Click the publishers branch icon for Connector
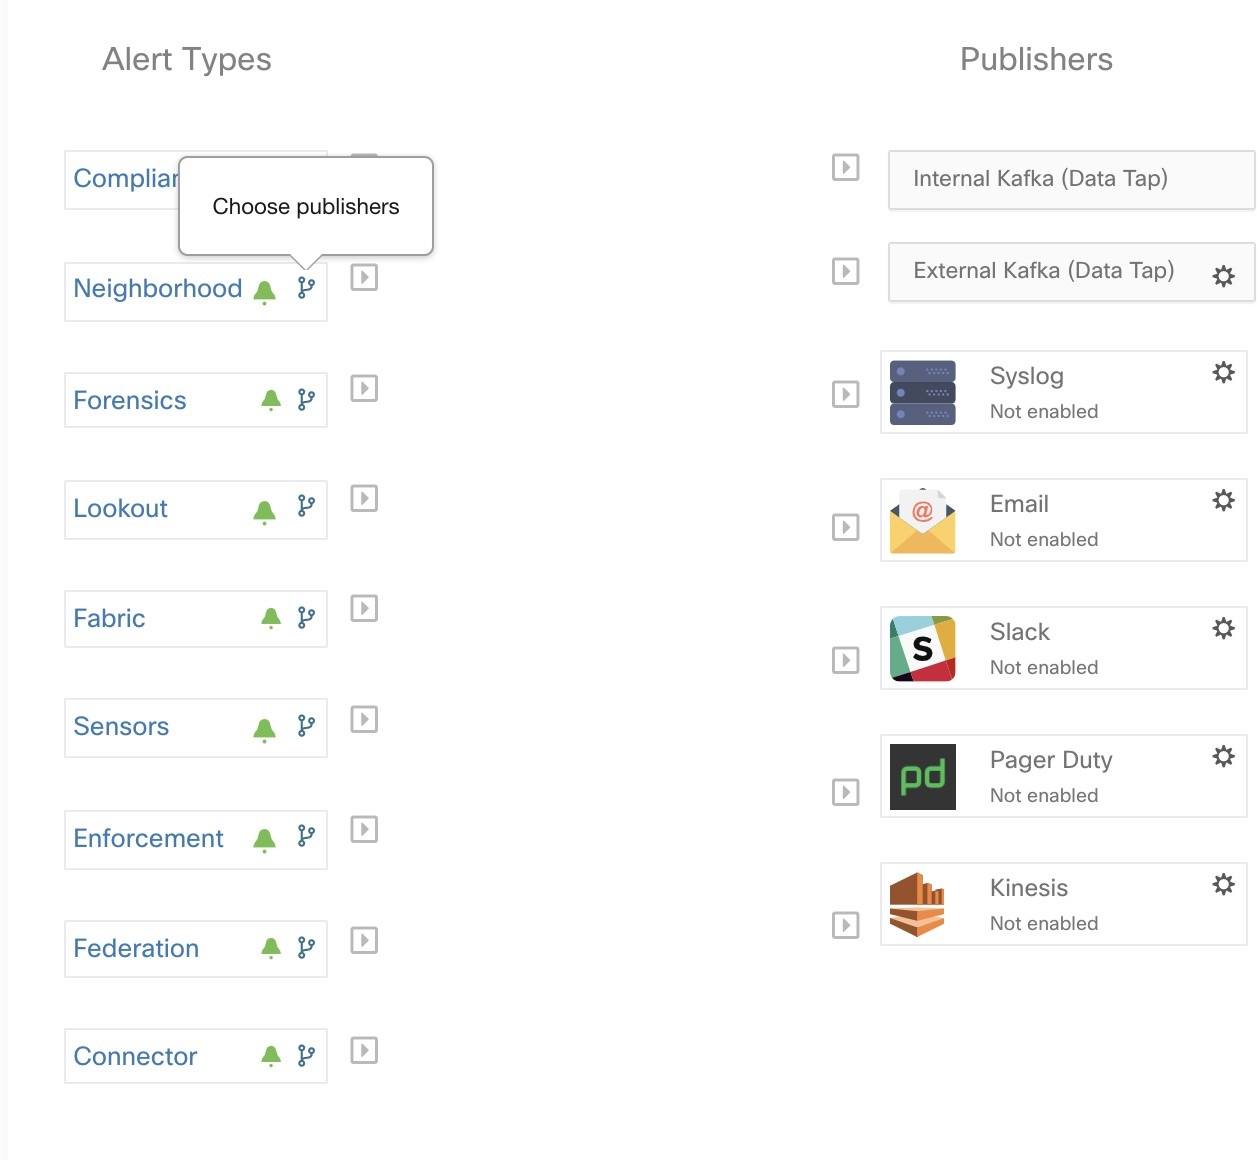1257x1160 pixels. tap(306, 1056)
